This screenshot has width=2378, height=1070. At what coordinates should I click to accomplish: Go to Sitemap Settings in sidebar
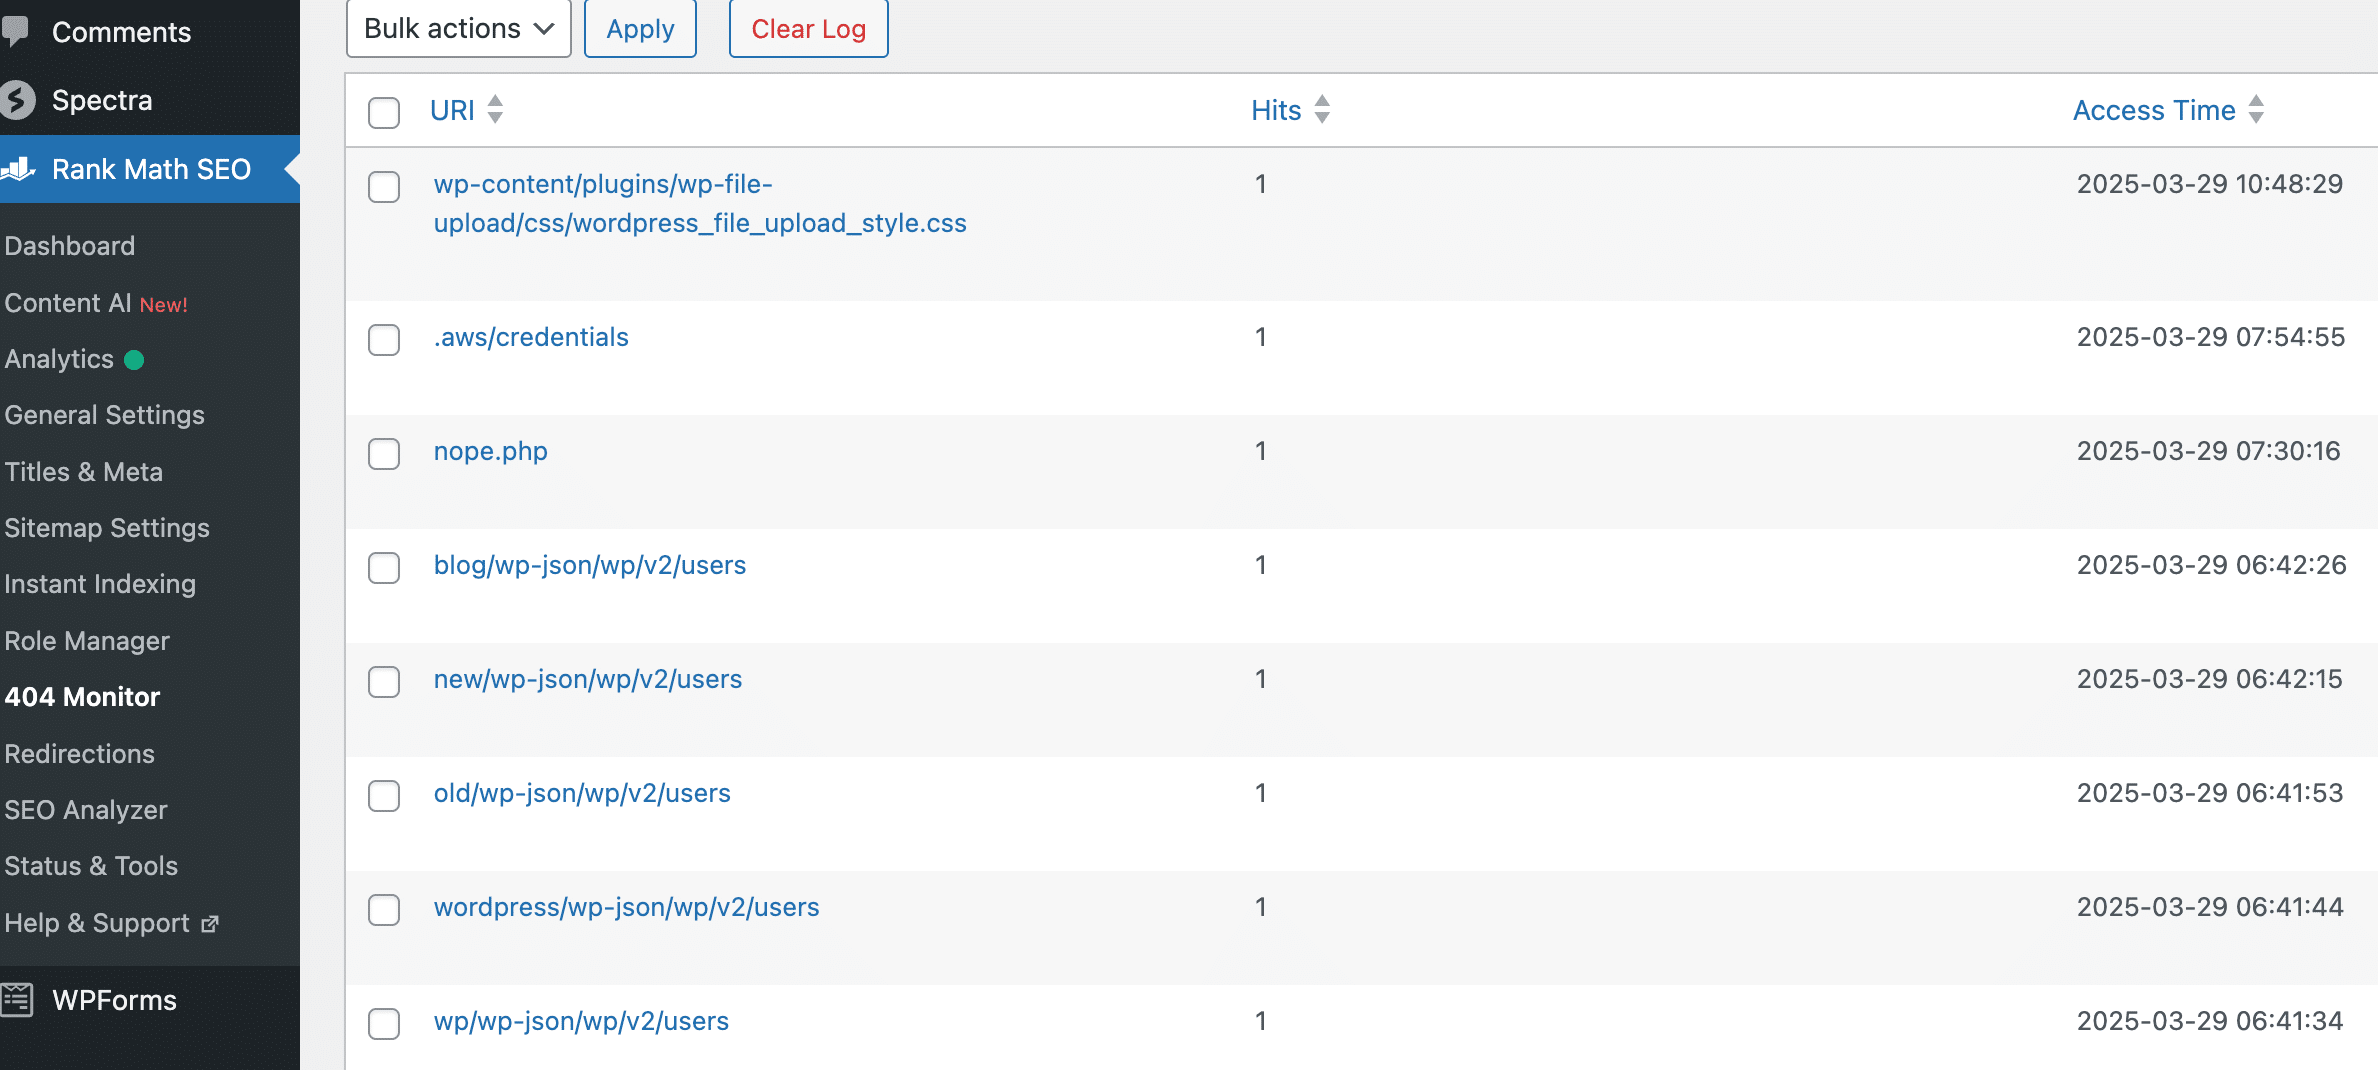pos(107,528)
